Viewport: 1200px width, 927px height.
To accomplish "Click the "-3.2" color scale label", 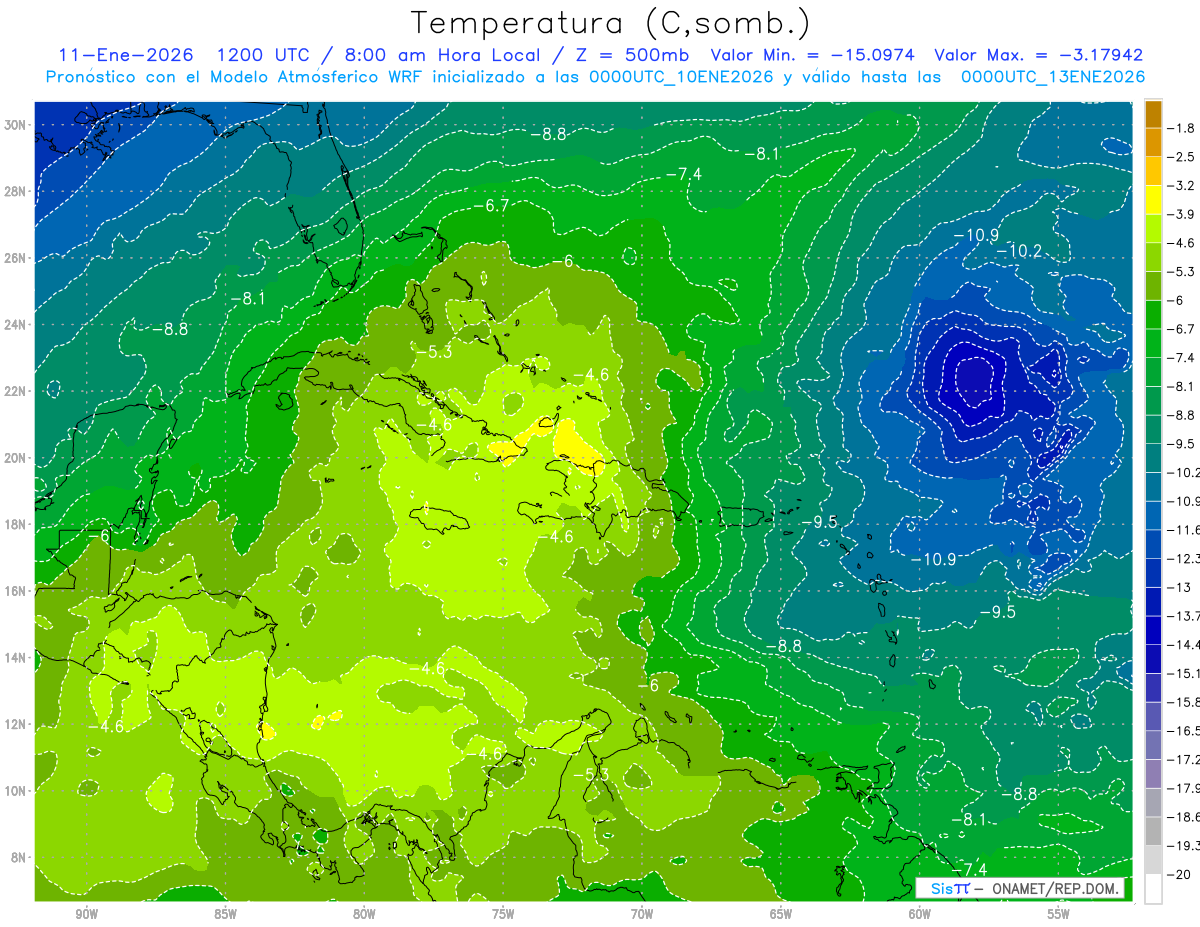I will click(1182, 186).
